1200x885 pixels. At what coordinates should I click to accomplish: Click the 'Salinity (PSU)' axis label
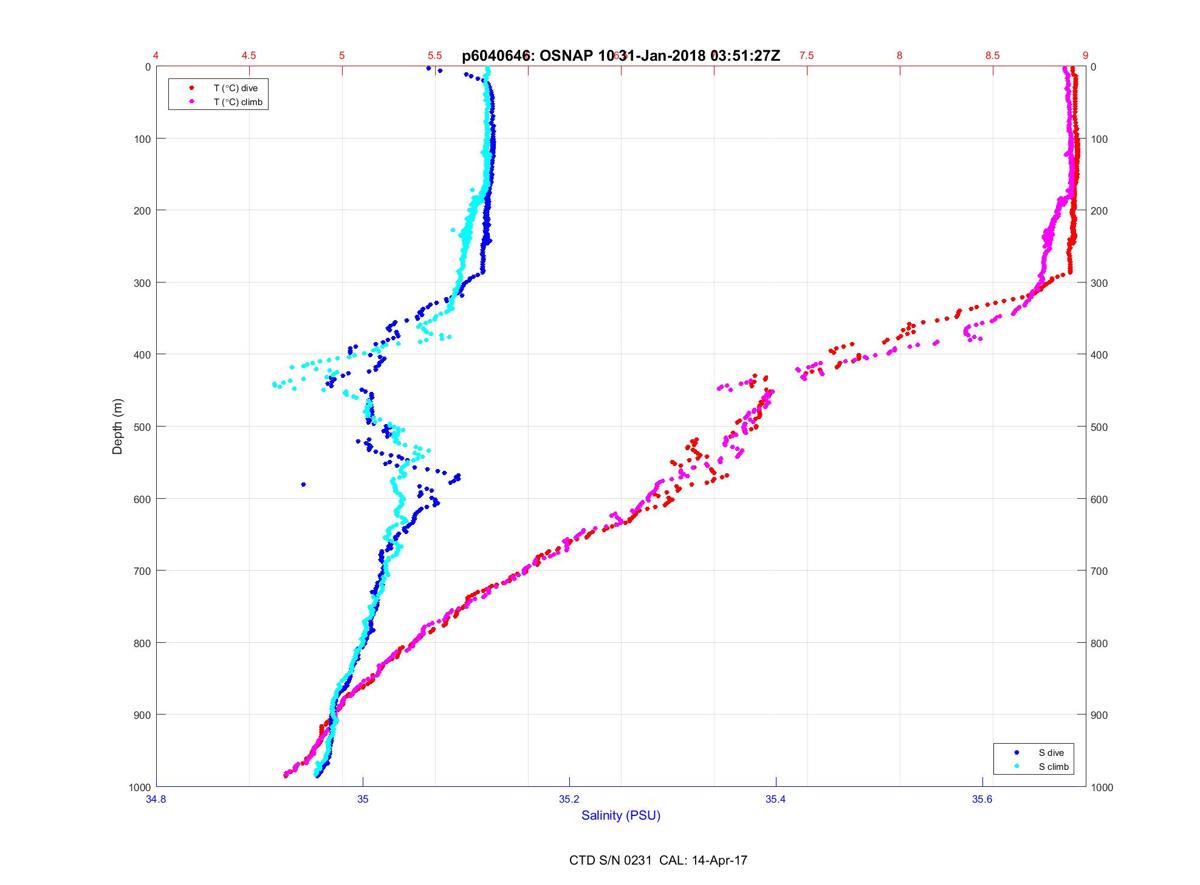(620, 816)
